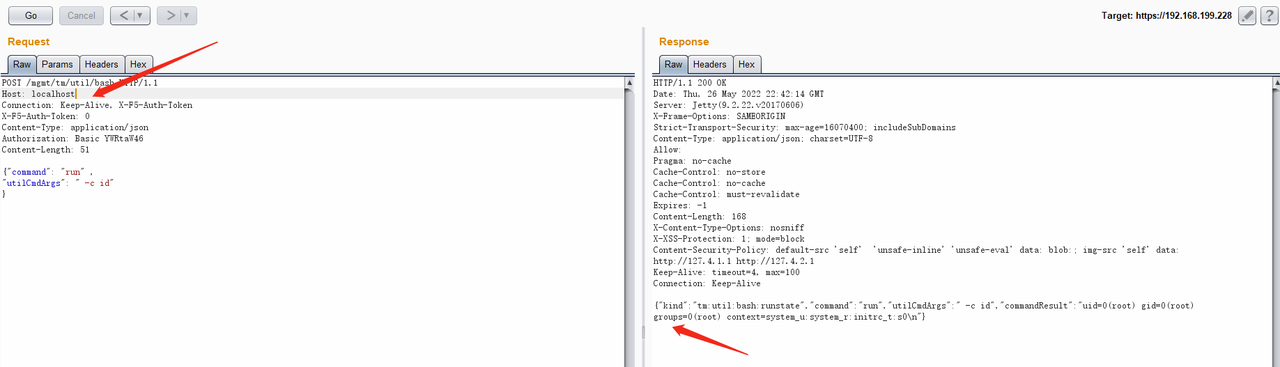1280x367 pixels.
Task: Click the 'Content-Security-Policy' response header line
Action: [917, 251]
